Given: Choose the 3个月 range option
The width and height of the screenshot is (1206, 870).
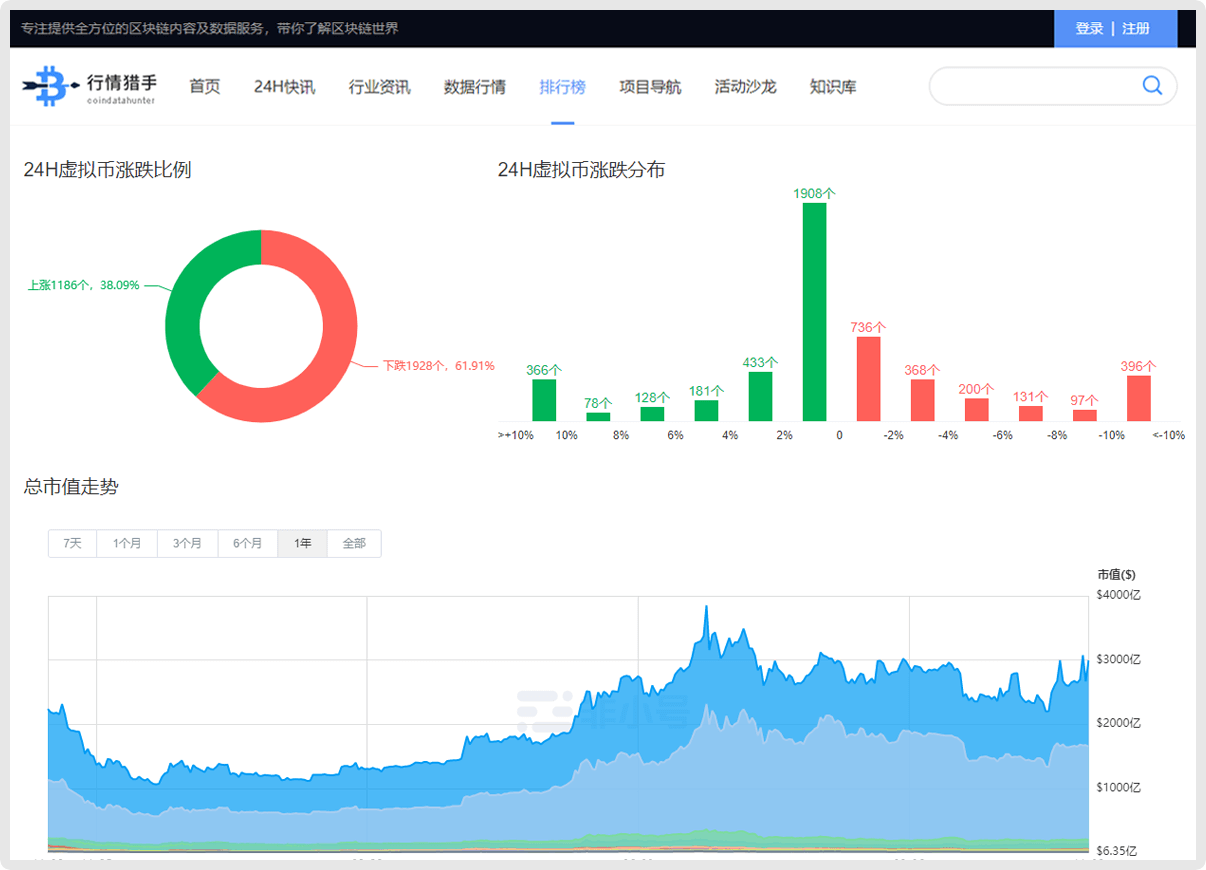Looking at the screenshot, I should click(187, 544).
